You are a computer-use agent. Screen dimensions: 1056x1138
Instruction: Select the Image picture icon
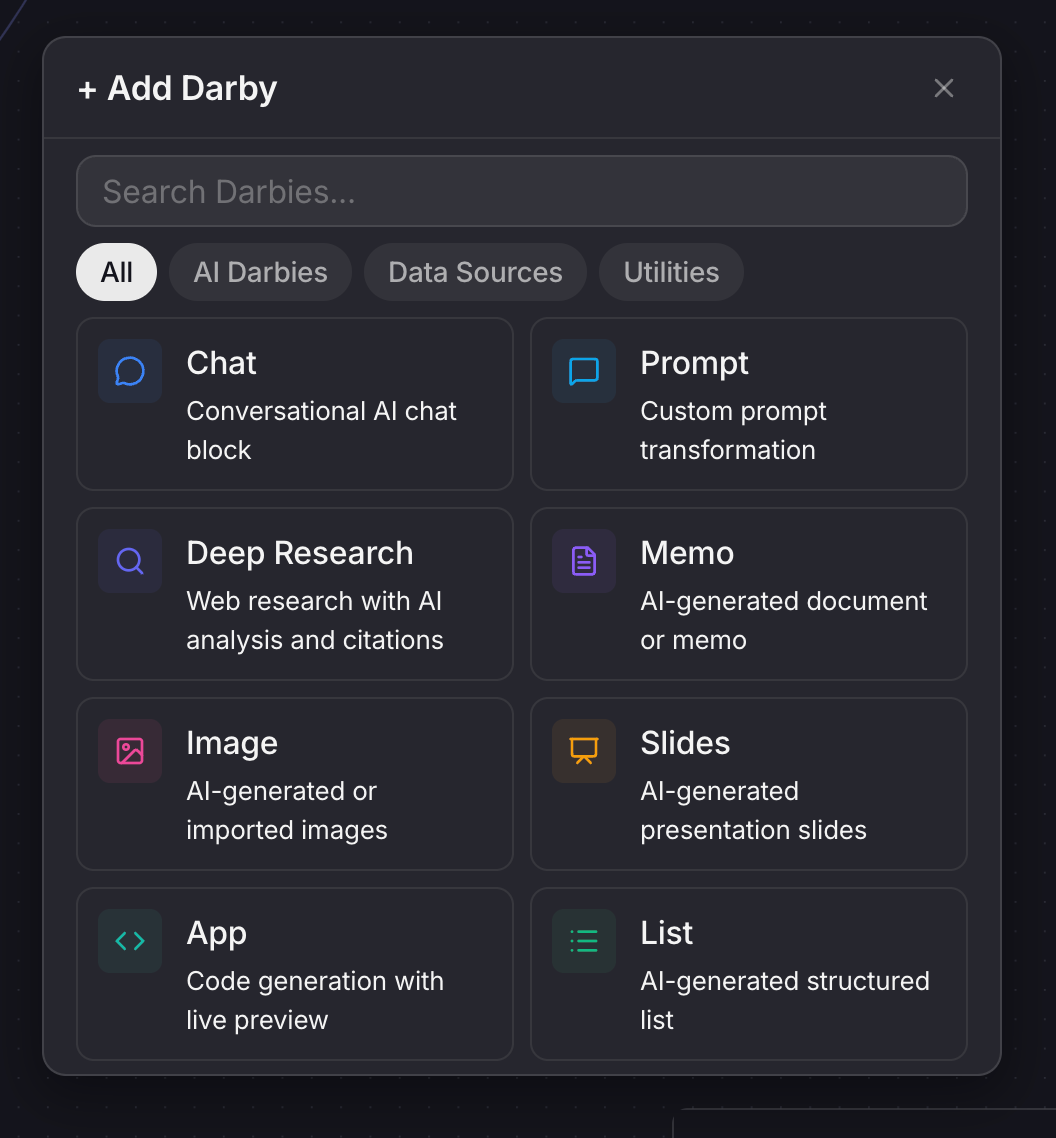(x=130, y=751)
